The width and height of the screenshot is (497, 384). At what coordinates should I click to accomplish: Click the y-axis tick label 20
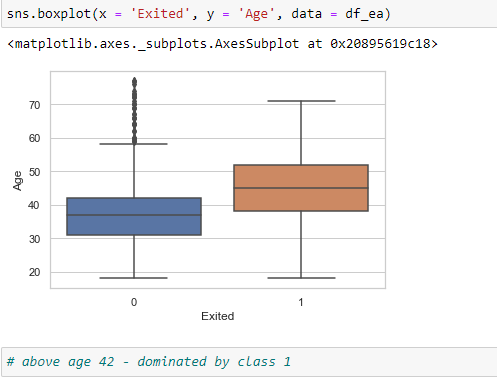click(x=34, y=272)
